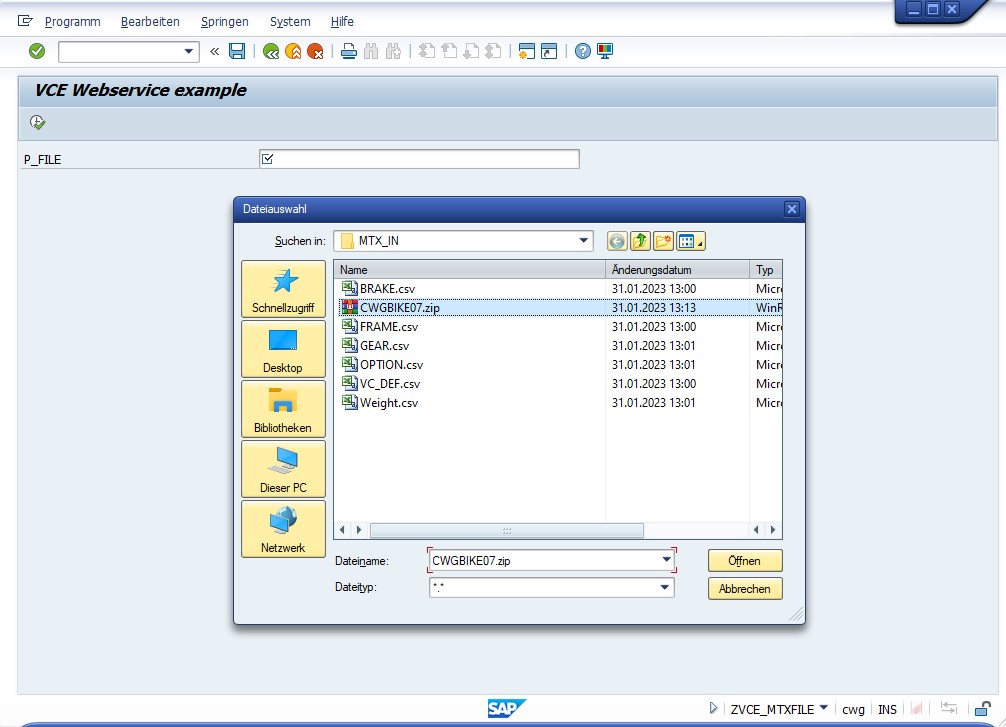Select the OPTION.csv file in list

coord(391,364)
